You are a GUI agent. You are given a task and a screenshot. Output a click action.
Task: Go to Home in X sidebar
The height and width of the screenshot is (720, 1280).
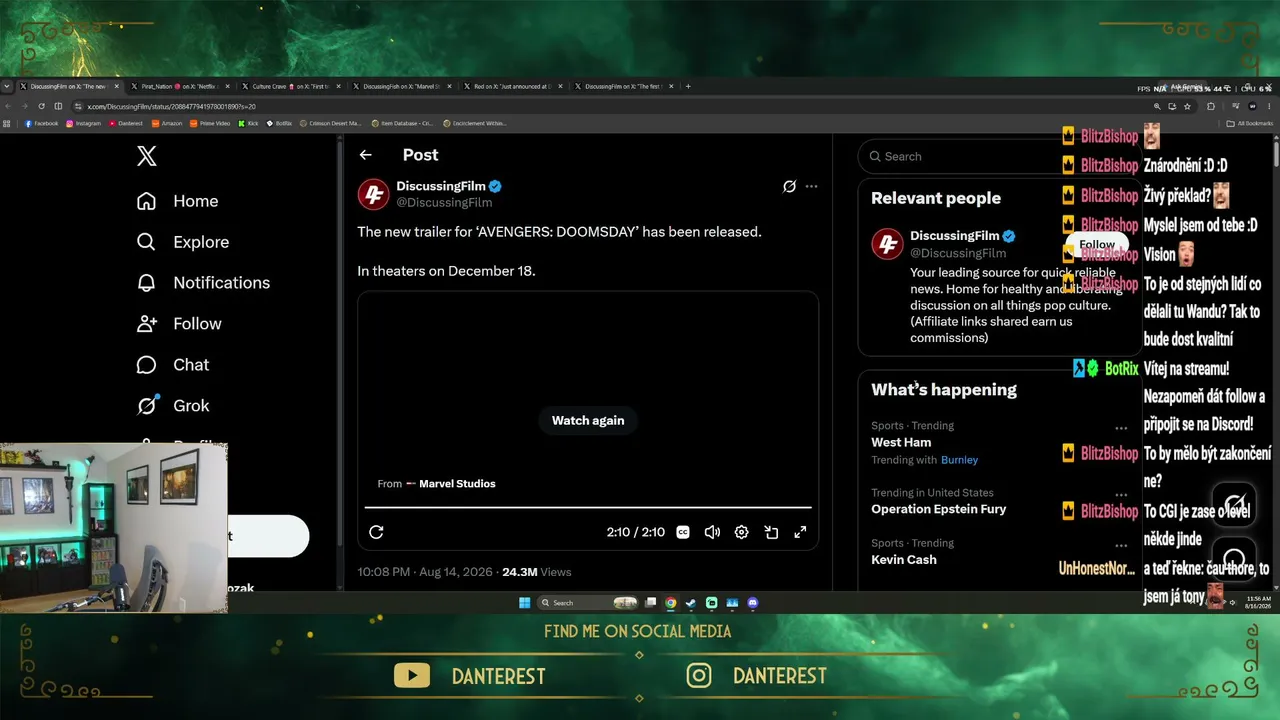click(178, 201)
